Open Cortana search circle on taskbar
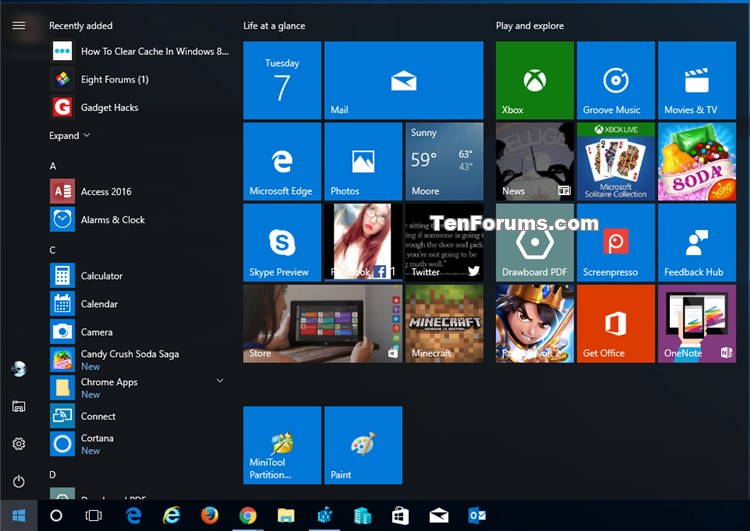 56,515
